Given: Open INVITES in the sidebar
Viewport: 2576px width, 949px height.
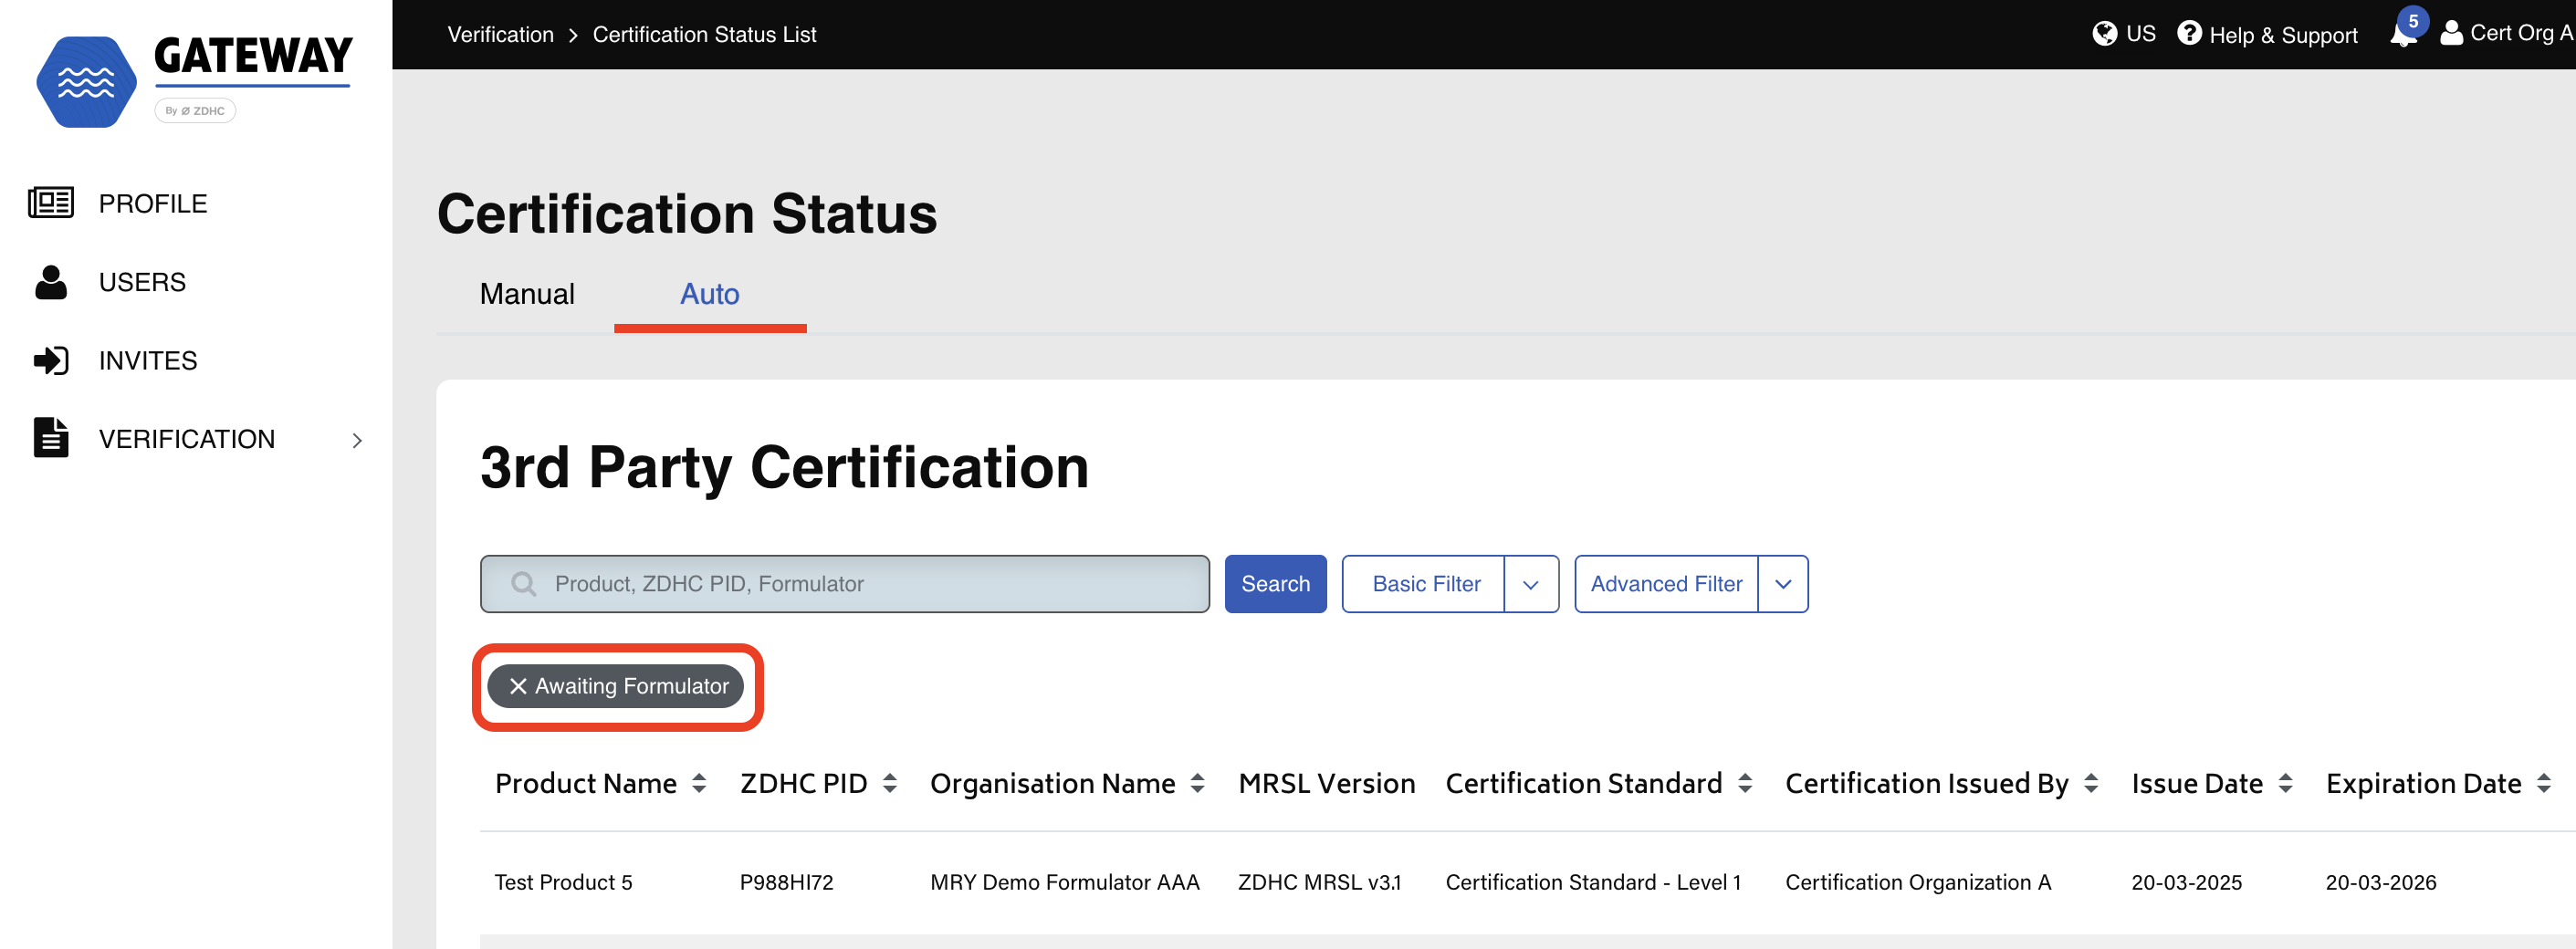Looking at the screenshot, I should pos(148,361).
